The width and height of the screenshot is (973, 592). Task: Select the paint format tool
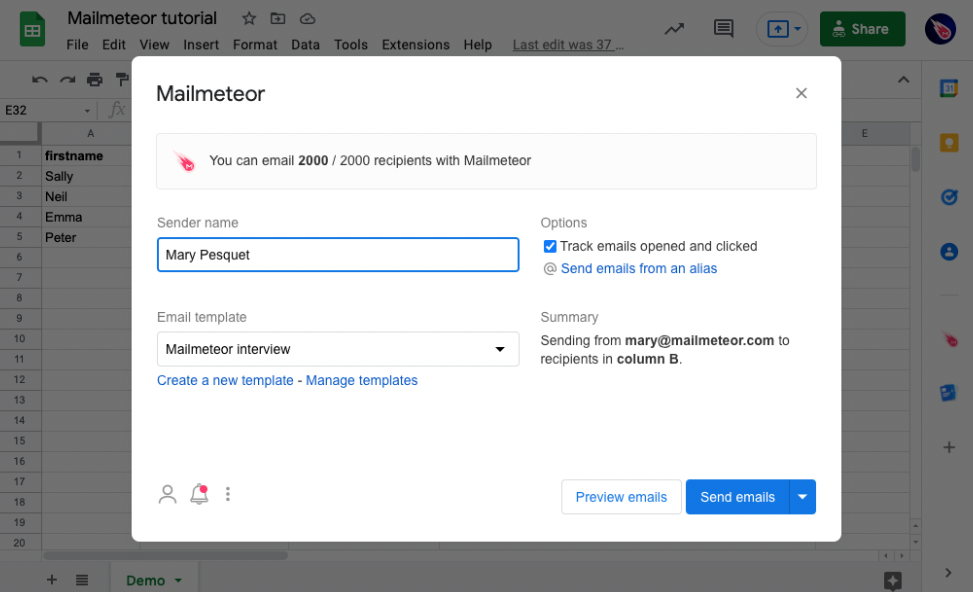coord(122,79)
